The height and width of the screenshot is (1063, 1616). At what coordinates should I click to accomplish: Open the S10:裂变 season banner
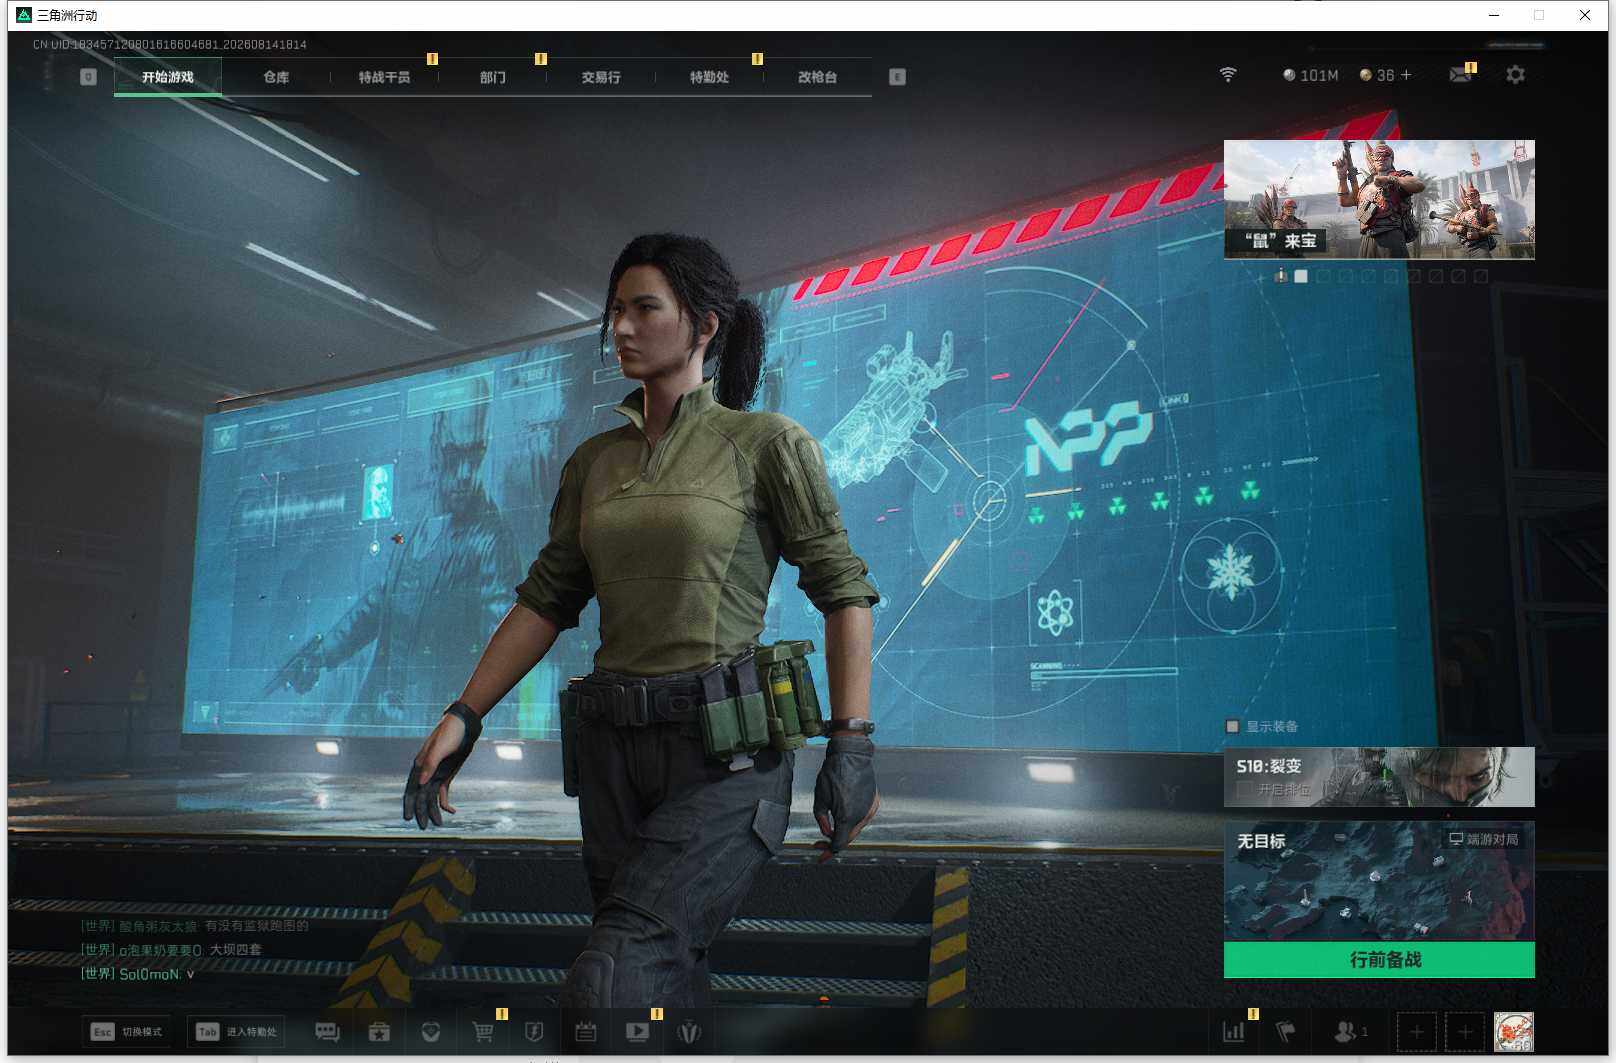click(x=1379, y=777)
